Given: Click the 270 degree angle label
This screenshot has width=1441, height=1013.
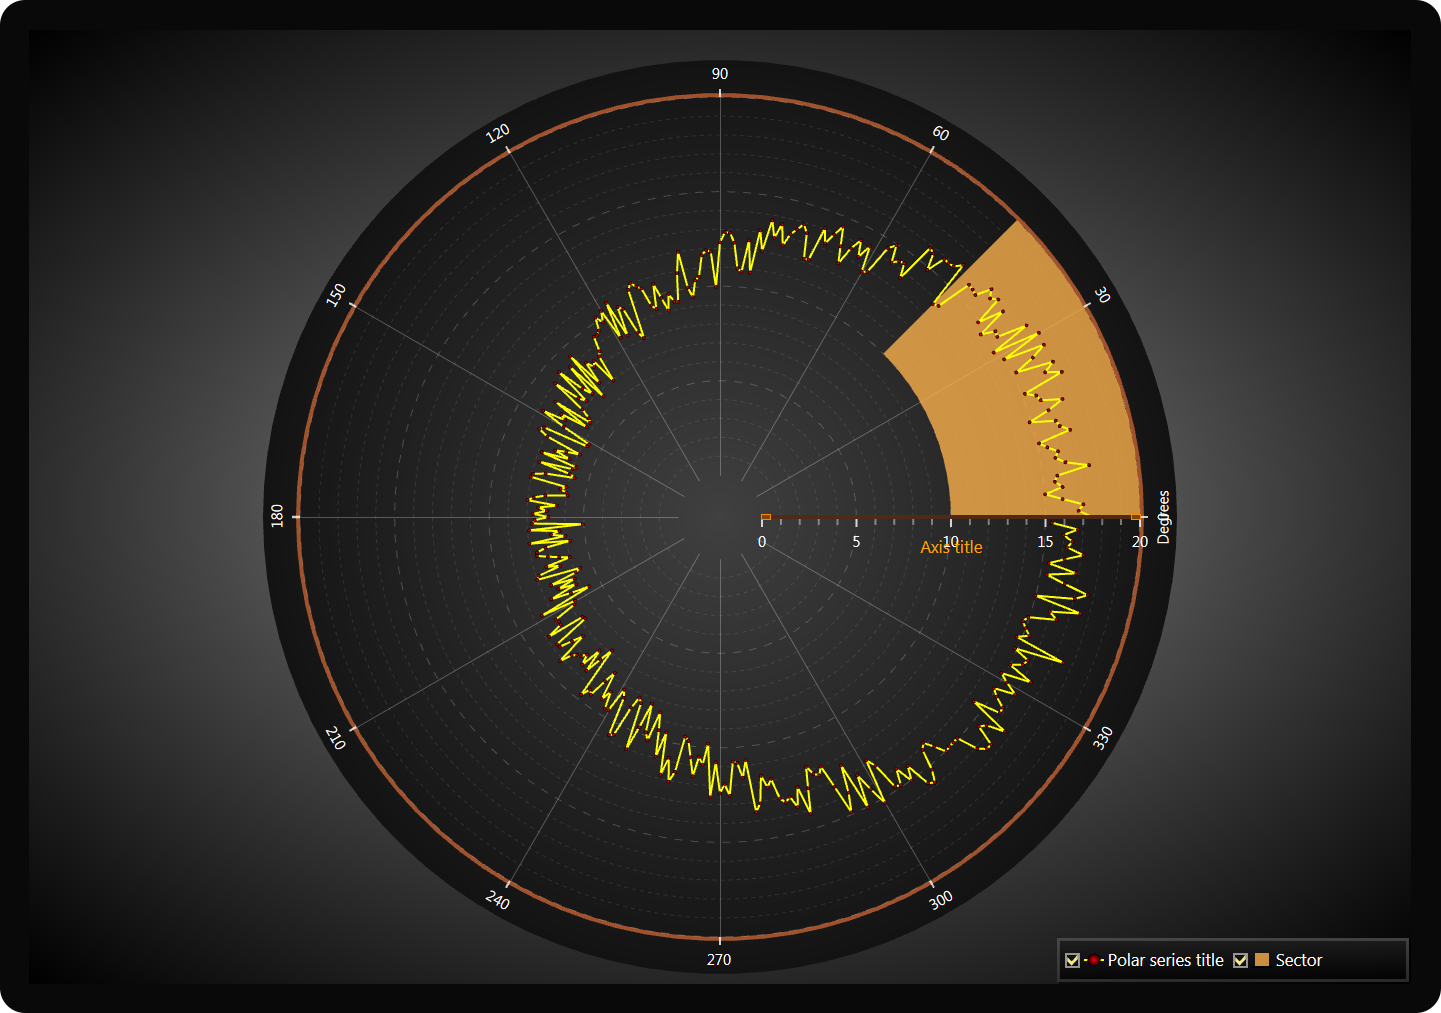Looking at the screenshot, I should coord(719,960).
